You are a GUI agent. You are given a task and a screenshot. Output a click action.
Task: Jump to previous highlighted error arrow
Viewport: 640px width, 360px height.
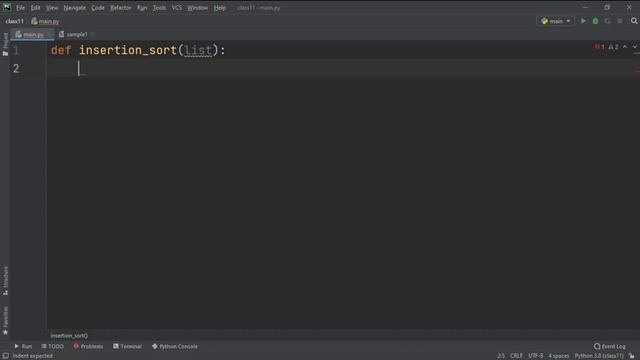point(625,47)
